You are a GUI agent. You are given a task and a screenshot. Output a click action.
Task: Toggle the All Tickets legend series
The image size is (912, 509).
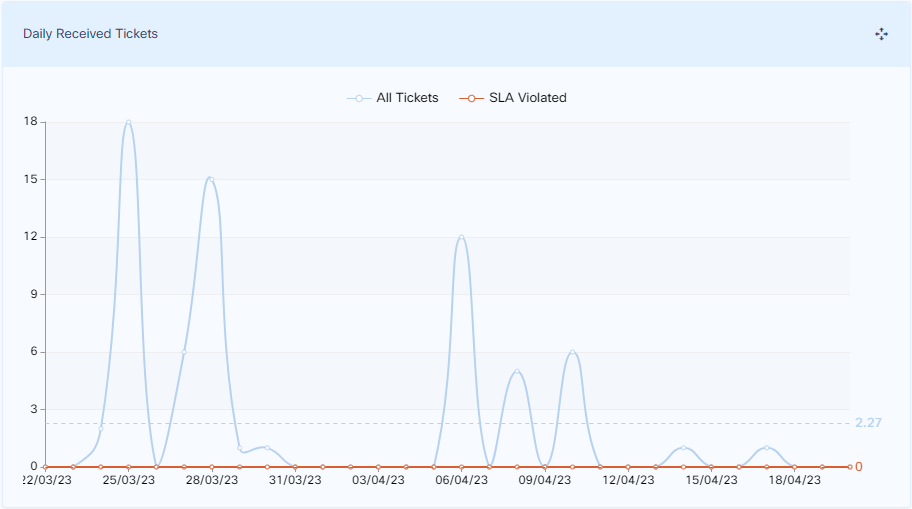click(406, 98)
